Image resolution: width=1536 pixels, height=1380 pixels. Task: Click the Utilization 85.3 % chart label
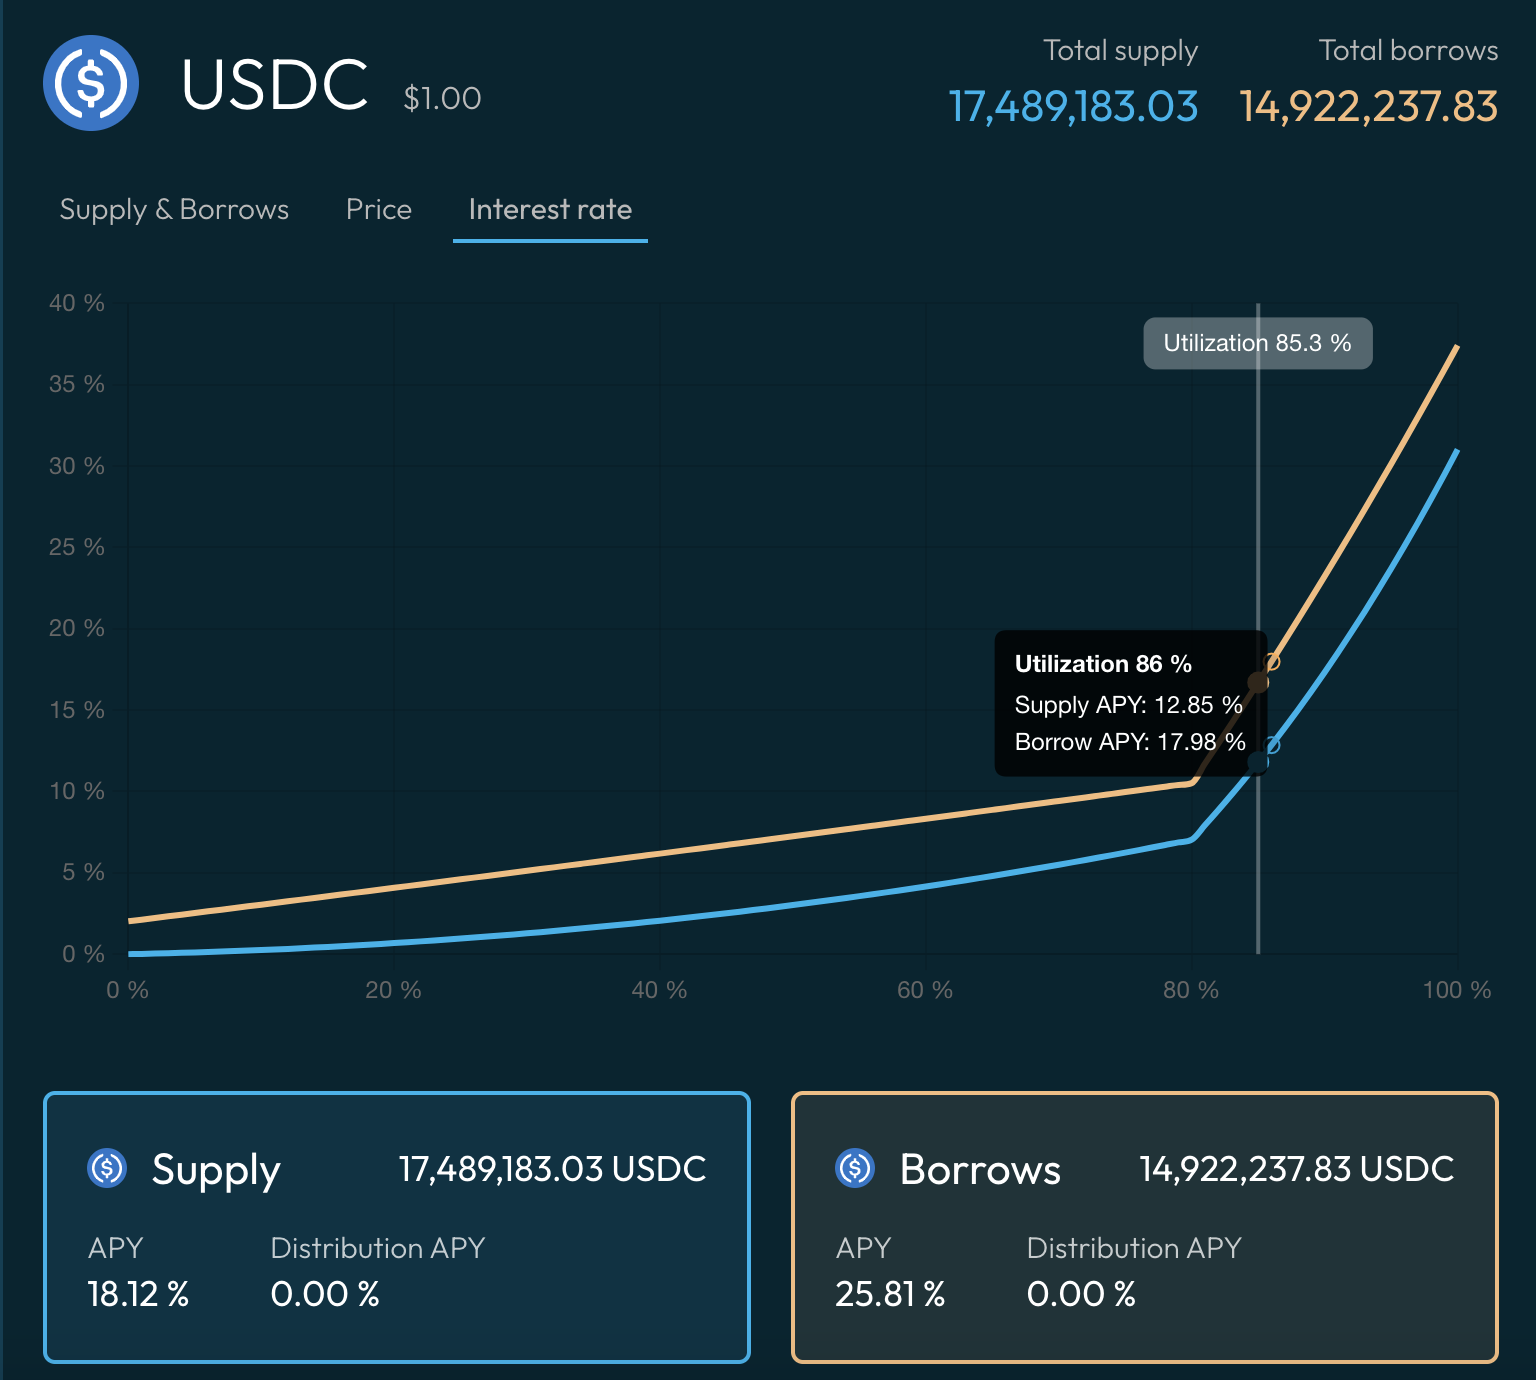pyautogui.click(x=1257, y=343)
